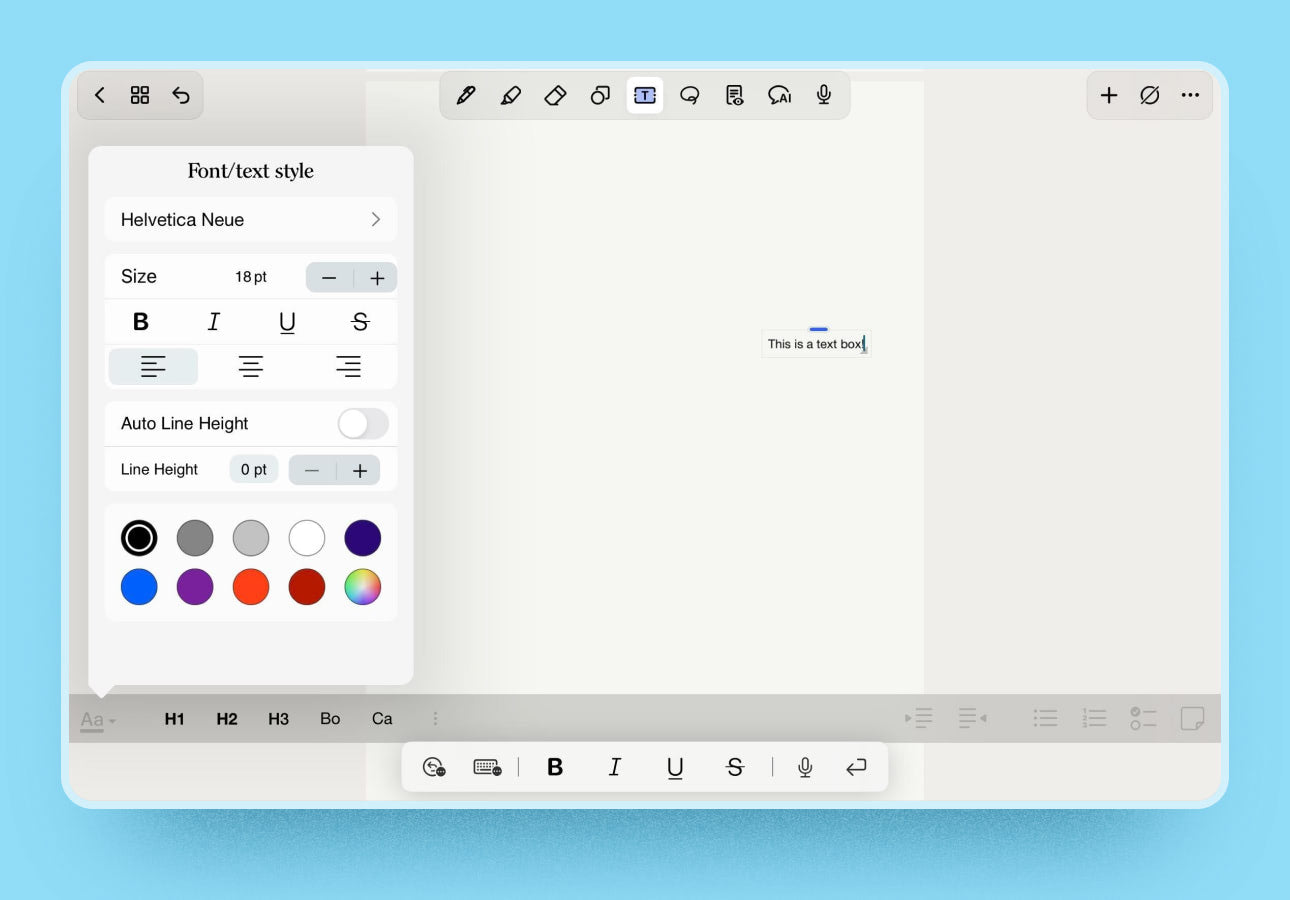This screenshot has height=900, width=1290.
Task: Increase font size with plus button
Action: [x=377, y=278]
